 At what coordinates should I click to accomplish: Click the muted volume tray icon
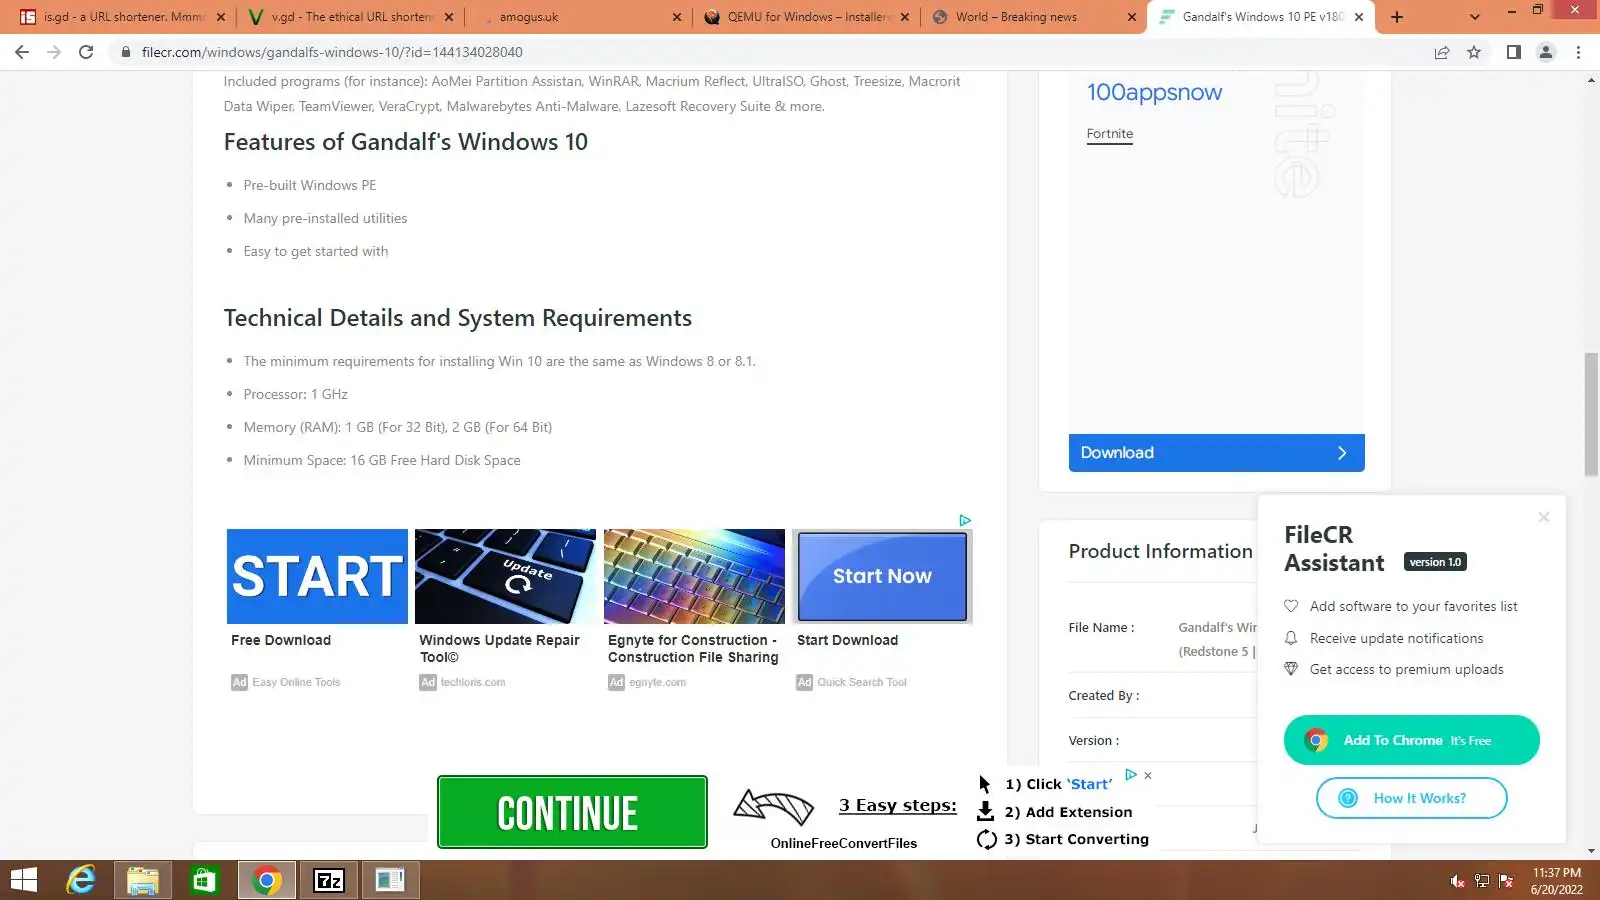click(1458, 881)
